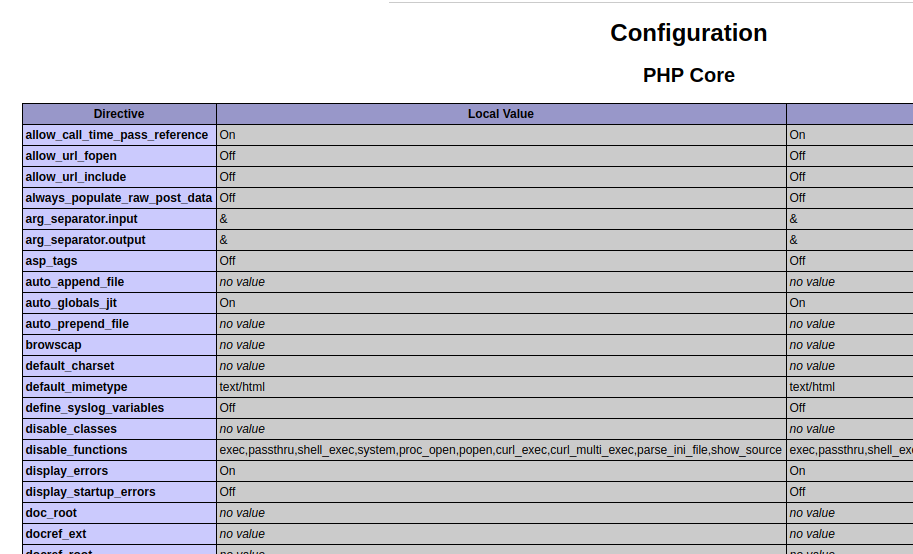The width and height of the screenshot is (913, 554).
Task: Select the allow_call_time_pass_reference directive name
Action: pos(117,135)
